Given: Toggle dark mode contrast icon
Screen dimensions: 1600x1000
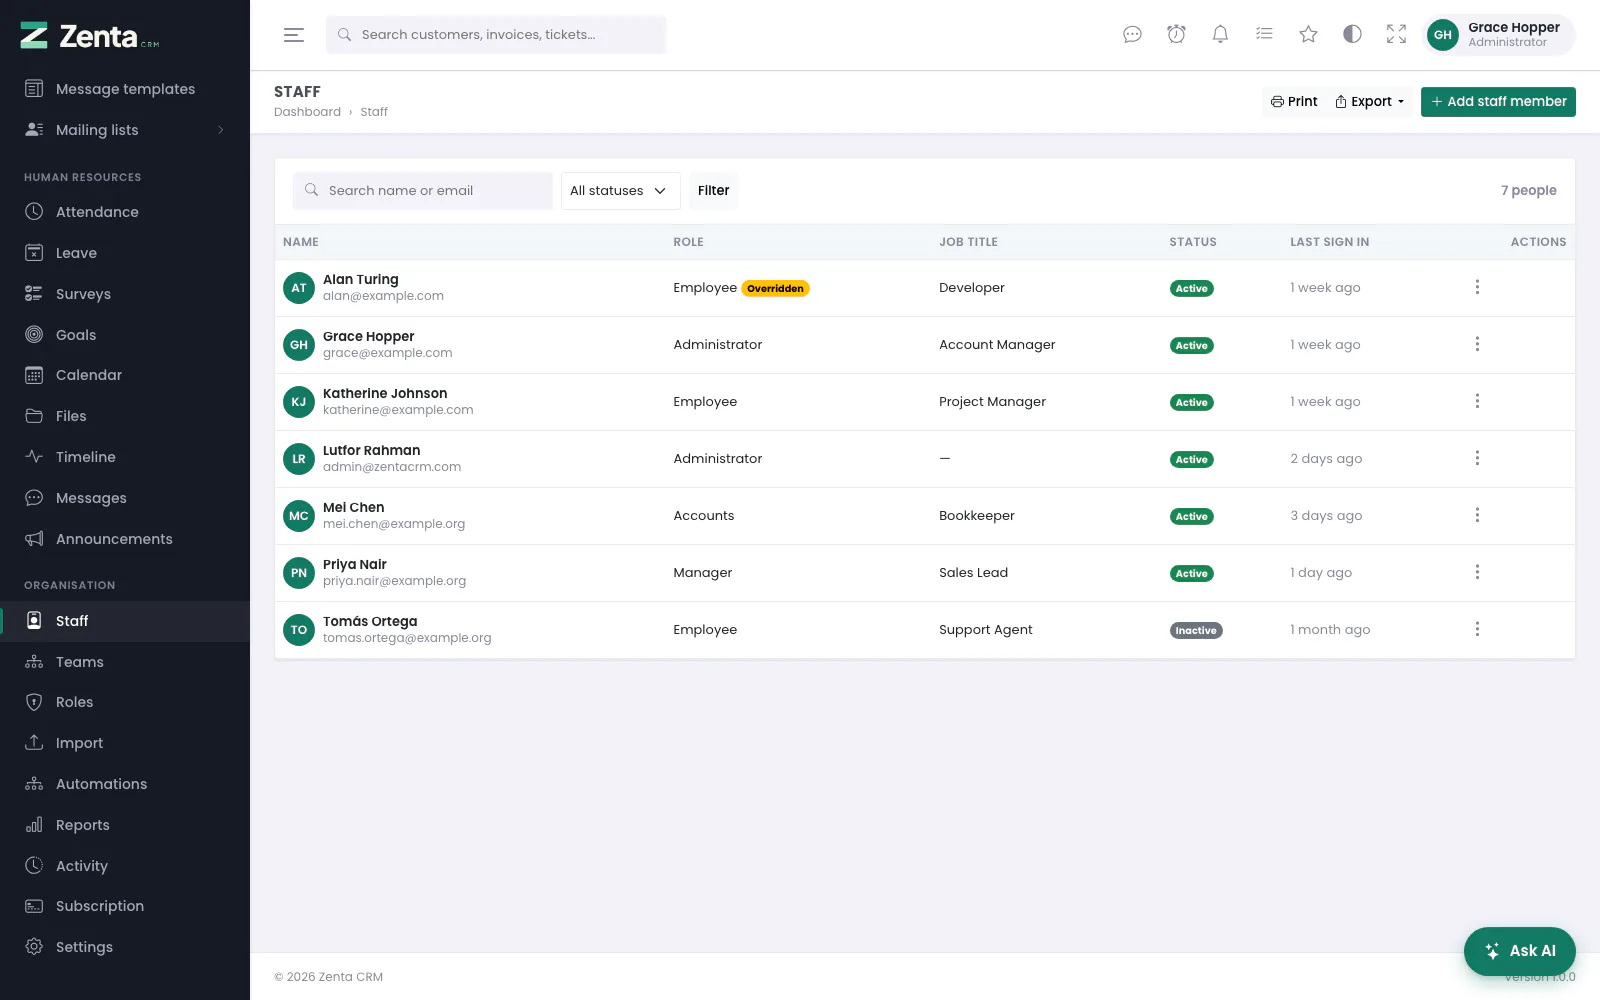Looking at the screenshot, I should (x=1352, y=35).
